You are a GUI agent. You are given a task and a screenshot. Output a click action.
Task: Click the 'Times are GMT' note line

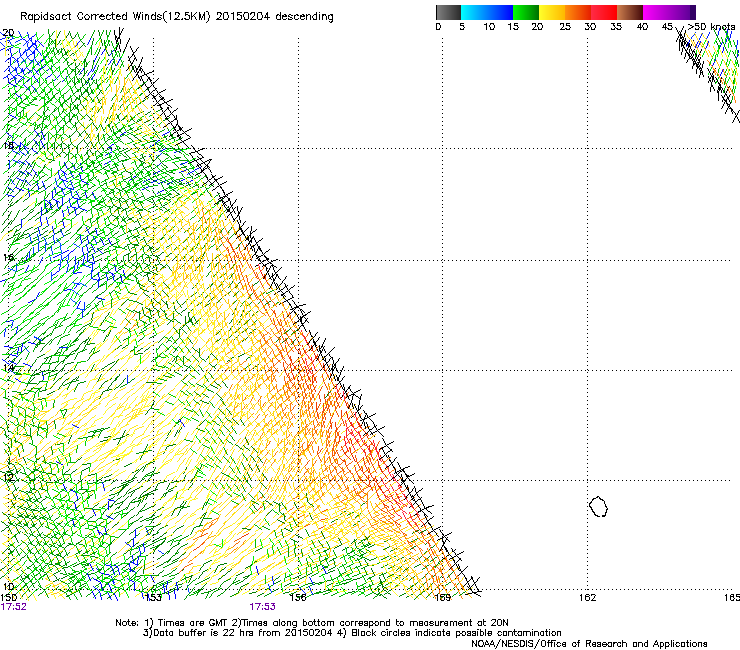pyautogui.click(x=312, y=623)
